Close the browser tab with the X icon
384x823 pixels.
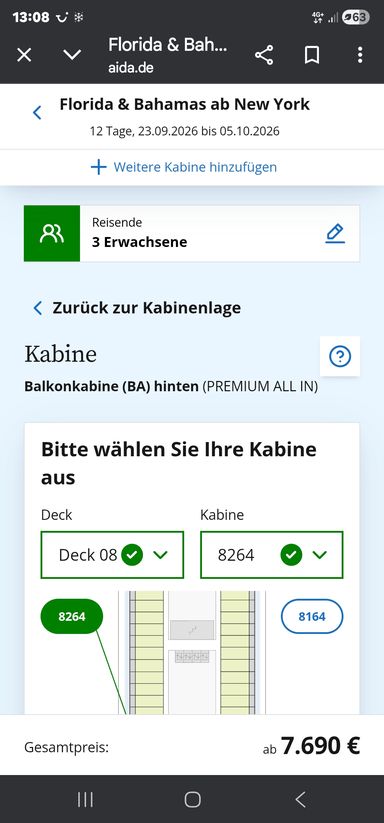click(24, 55)
